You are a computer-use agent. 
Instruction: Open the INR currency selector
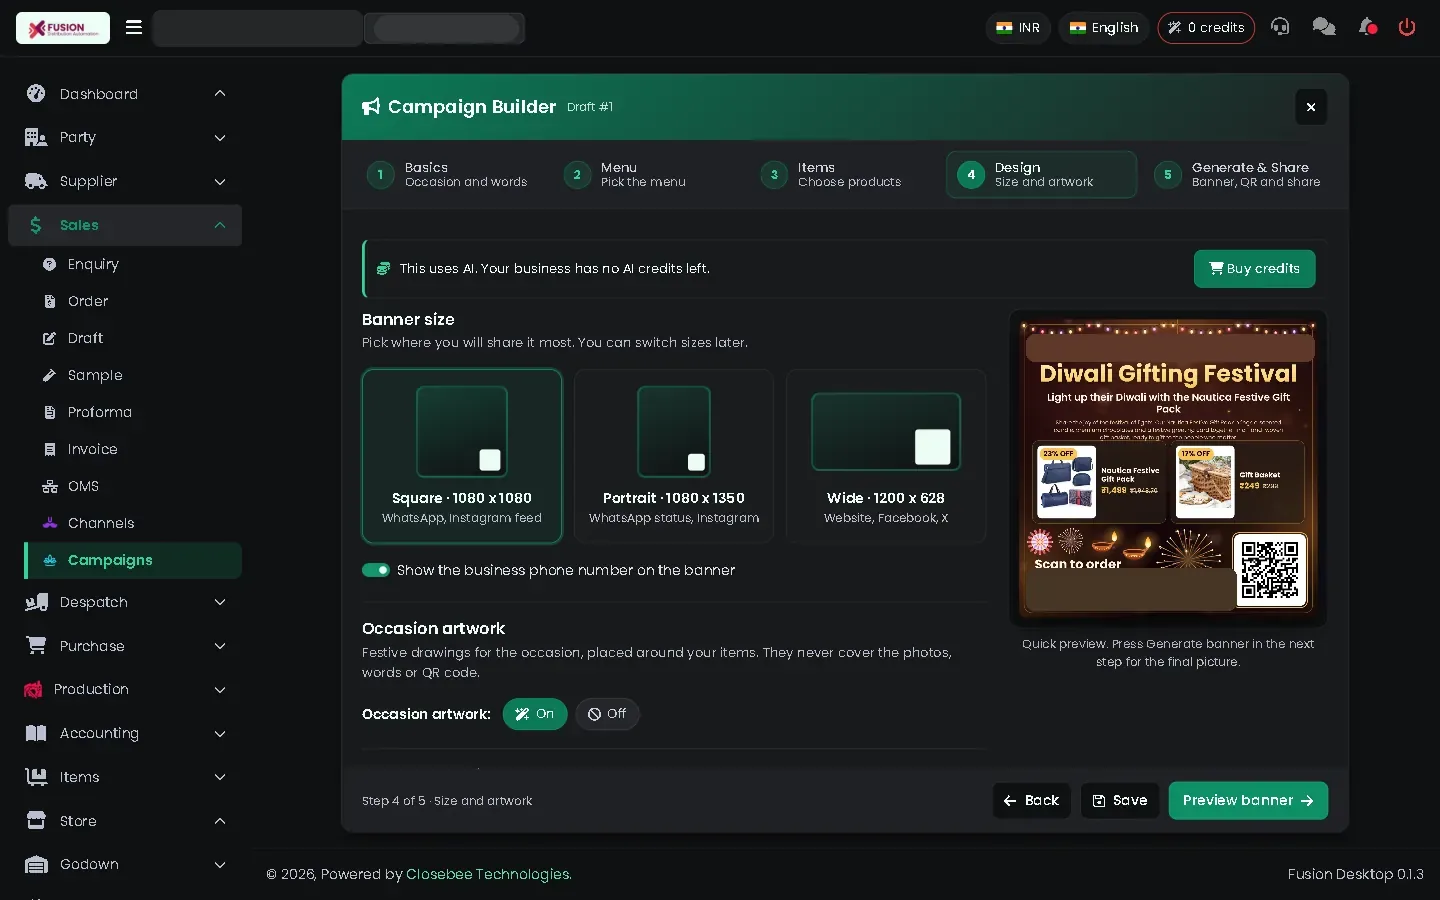pyautogui.click(x=1018, y=27)
